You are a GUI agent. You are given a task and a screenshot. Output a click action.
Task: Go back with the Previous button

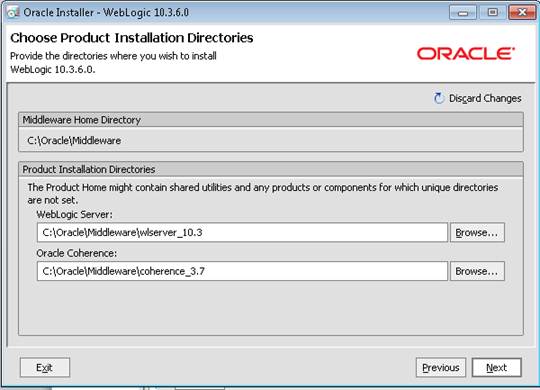(441, 368)
